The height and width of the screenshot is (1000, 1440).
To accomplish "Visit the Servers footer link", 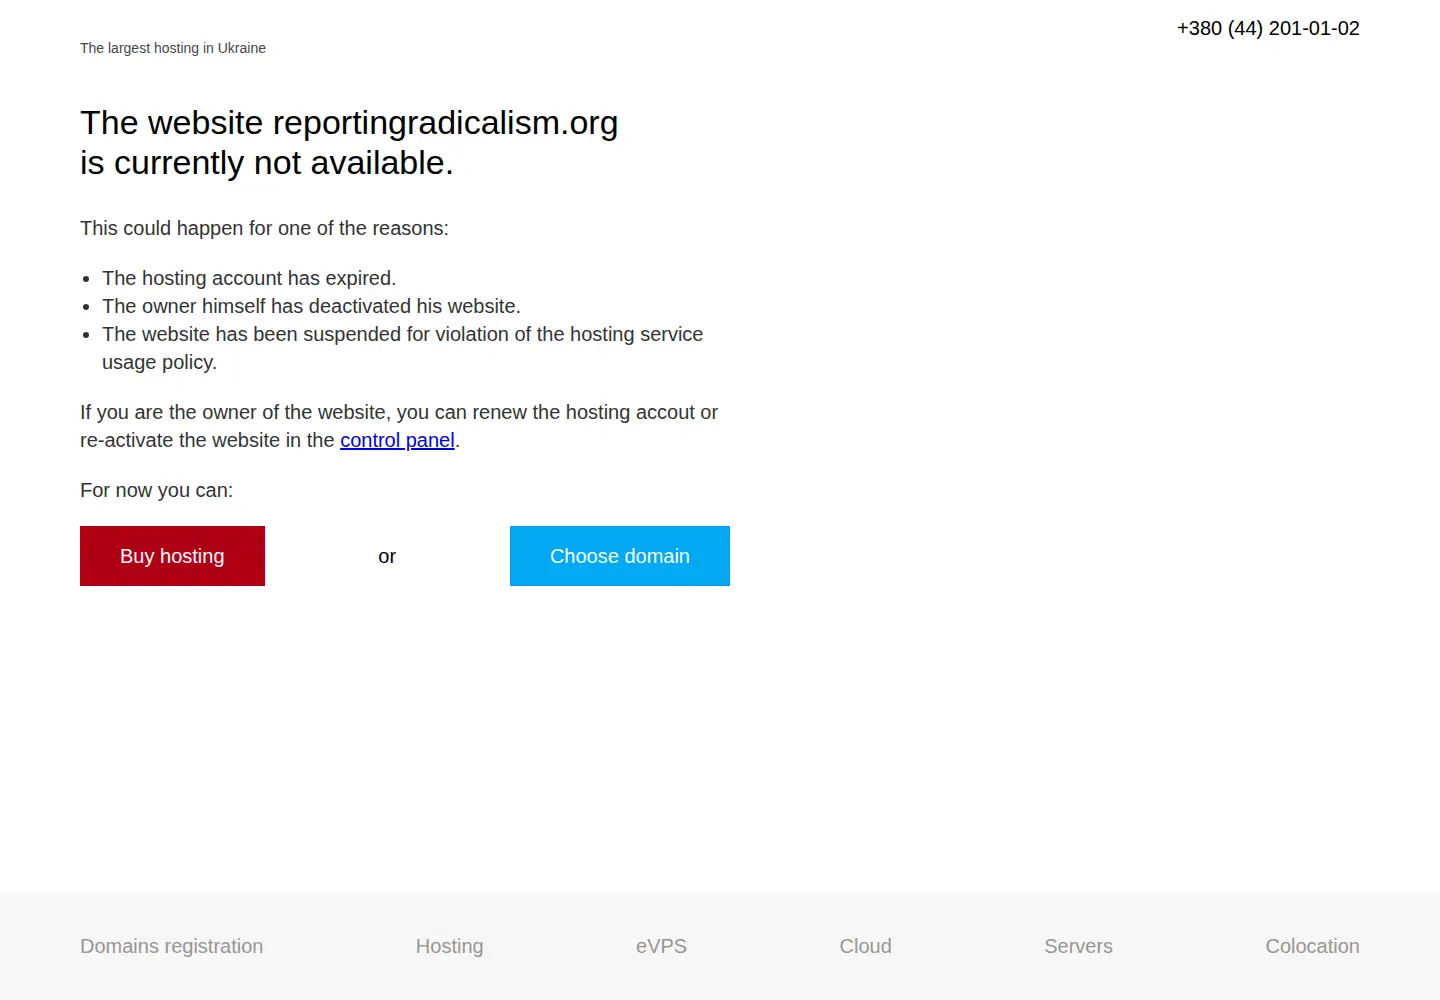I will [x=1078, y=946].
